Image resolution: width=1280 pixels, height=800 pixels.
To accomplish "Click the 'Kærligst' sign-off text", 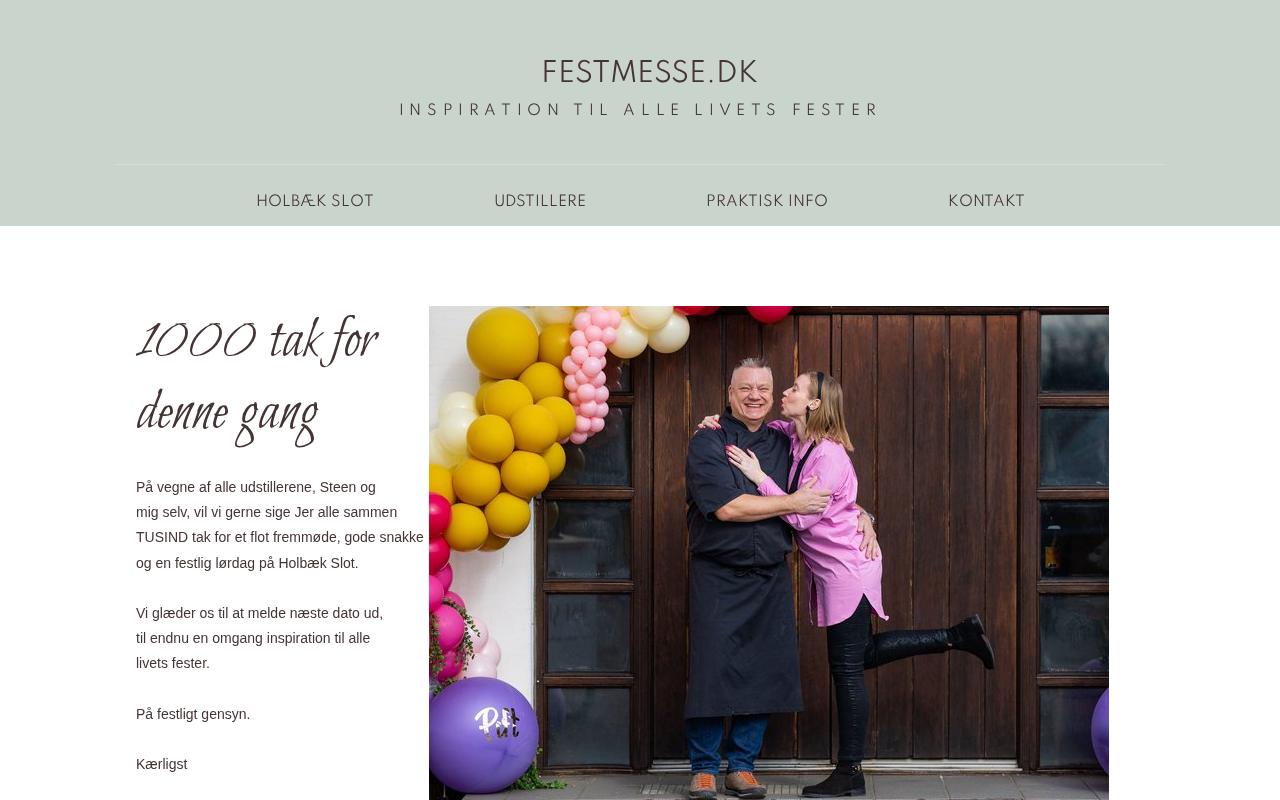I will click(x=162, y=764).
